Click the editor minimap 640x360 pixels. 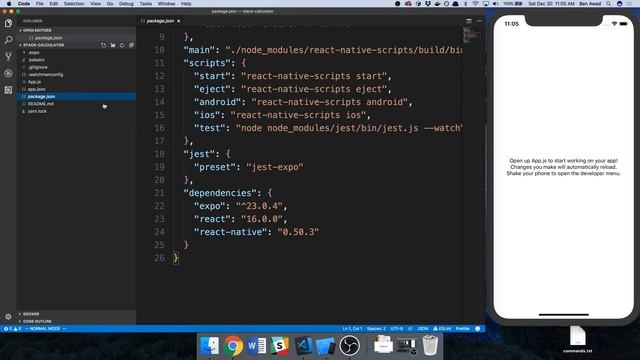point(471,35)
